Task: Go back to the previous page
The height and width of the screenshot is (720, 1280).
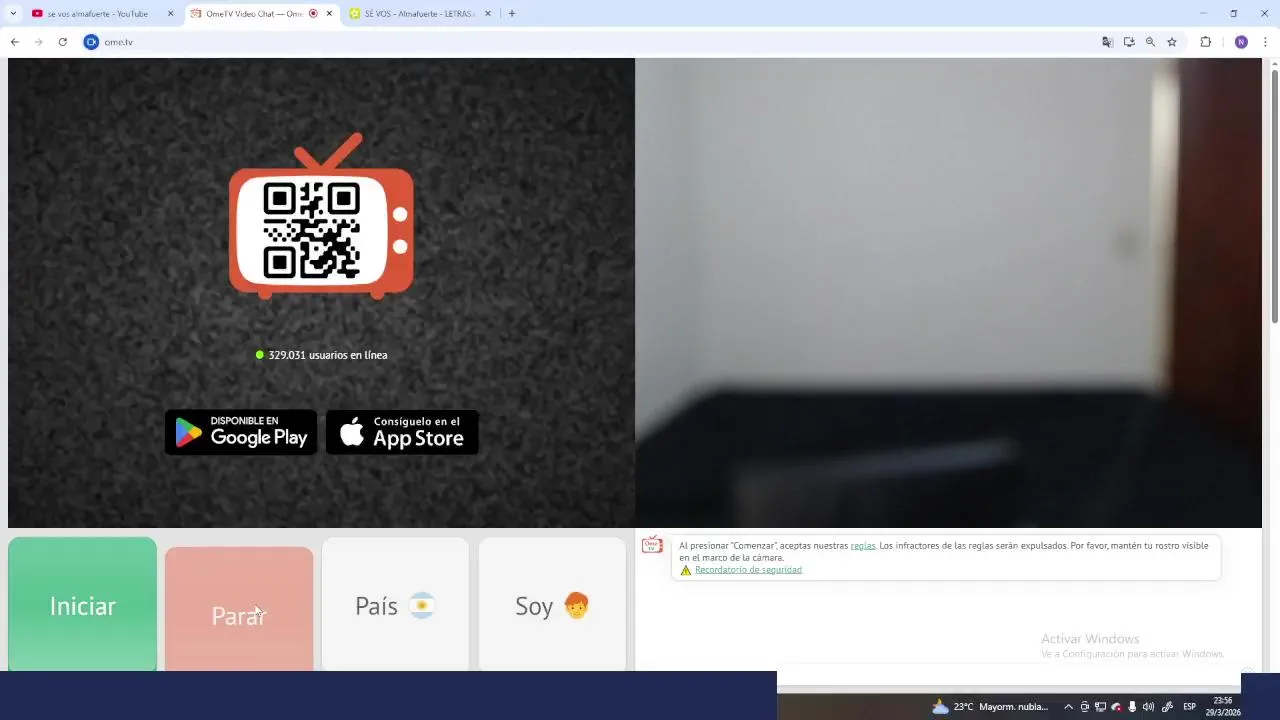Action: (x=14, y=42)
